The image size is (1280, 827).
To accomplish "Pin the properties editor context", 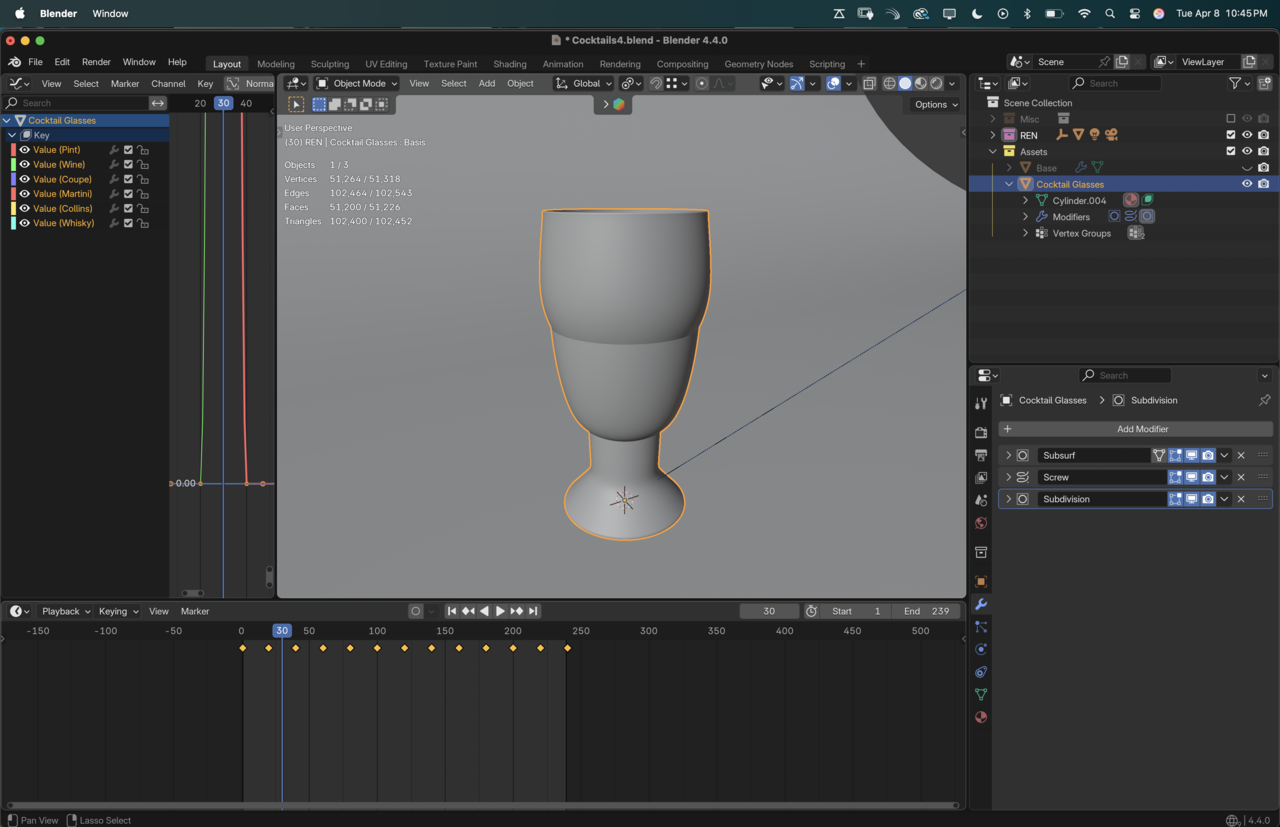I will pyautogui.click(x=1264, y=400).
